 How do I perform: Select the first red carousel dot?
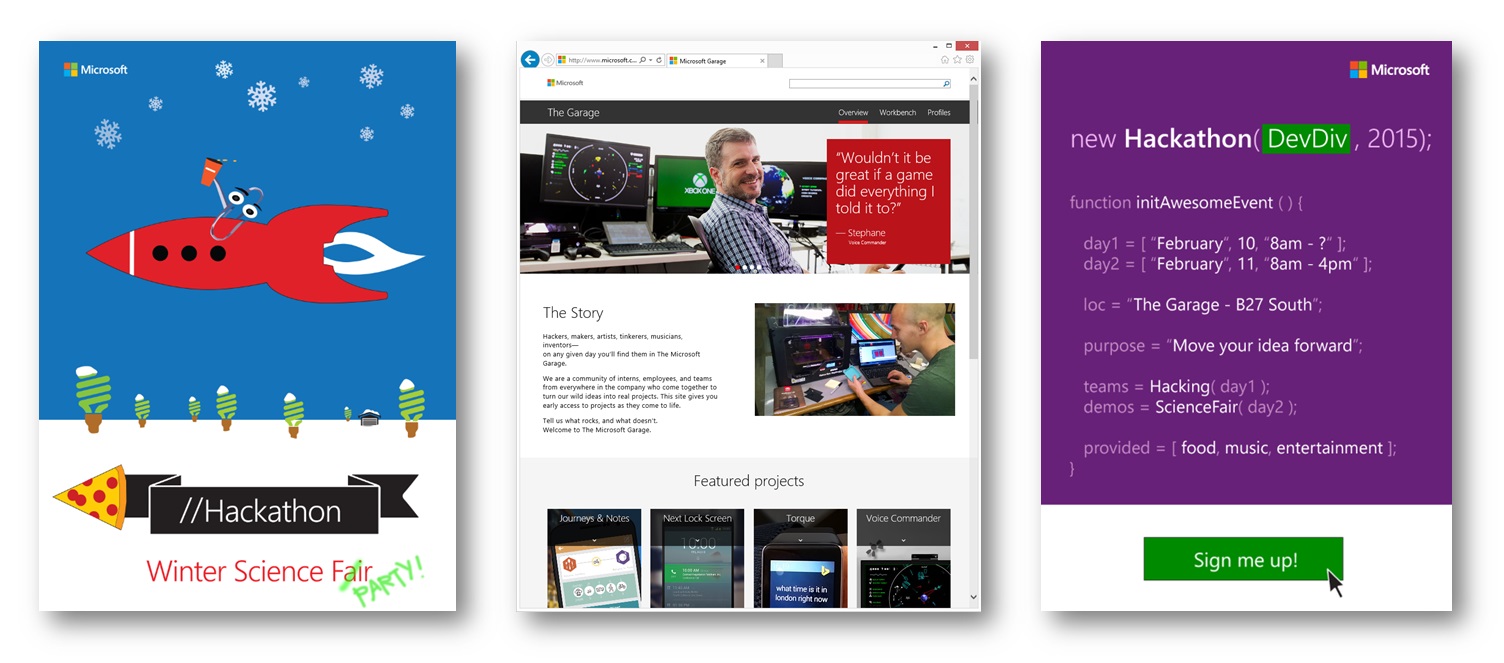[x=738, y=268]
